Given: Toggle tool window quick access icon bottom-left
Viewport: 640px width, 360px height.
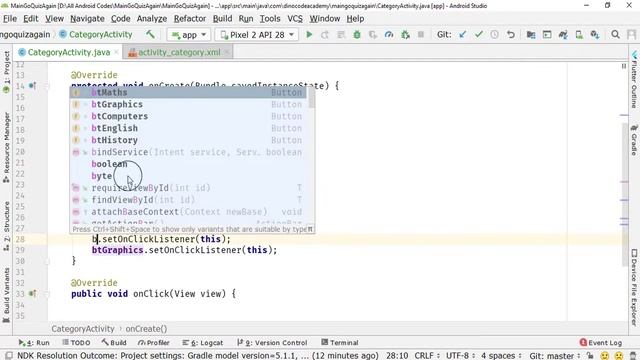Looking at the screenshot, I should tap(9, 356).
